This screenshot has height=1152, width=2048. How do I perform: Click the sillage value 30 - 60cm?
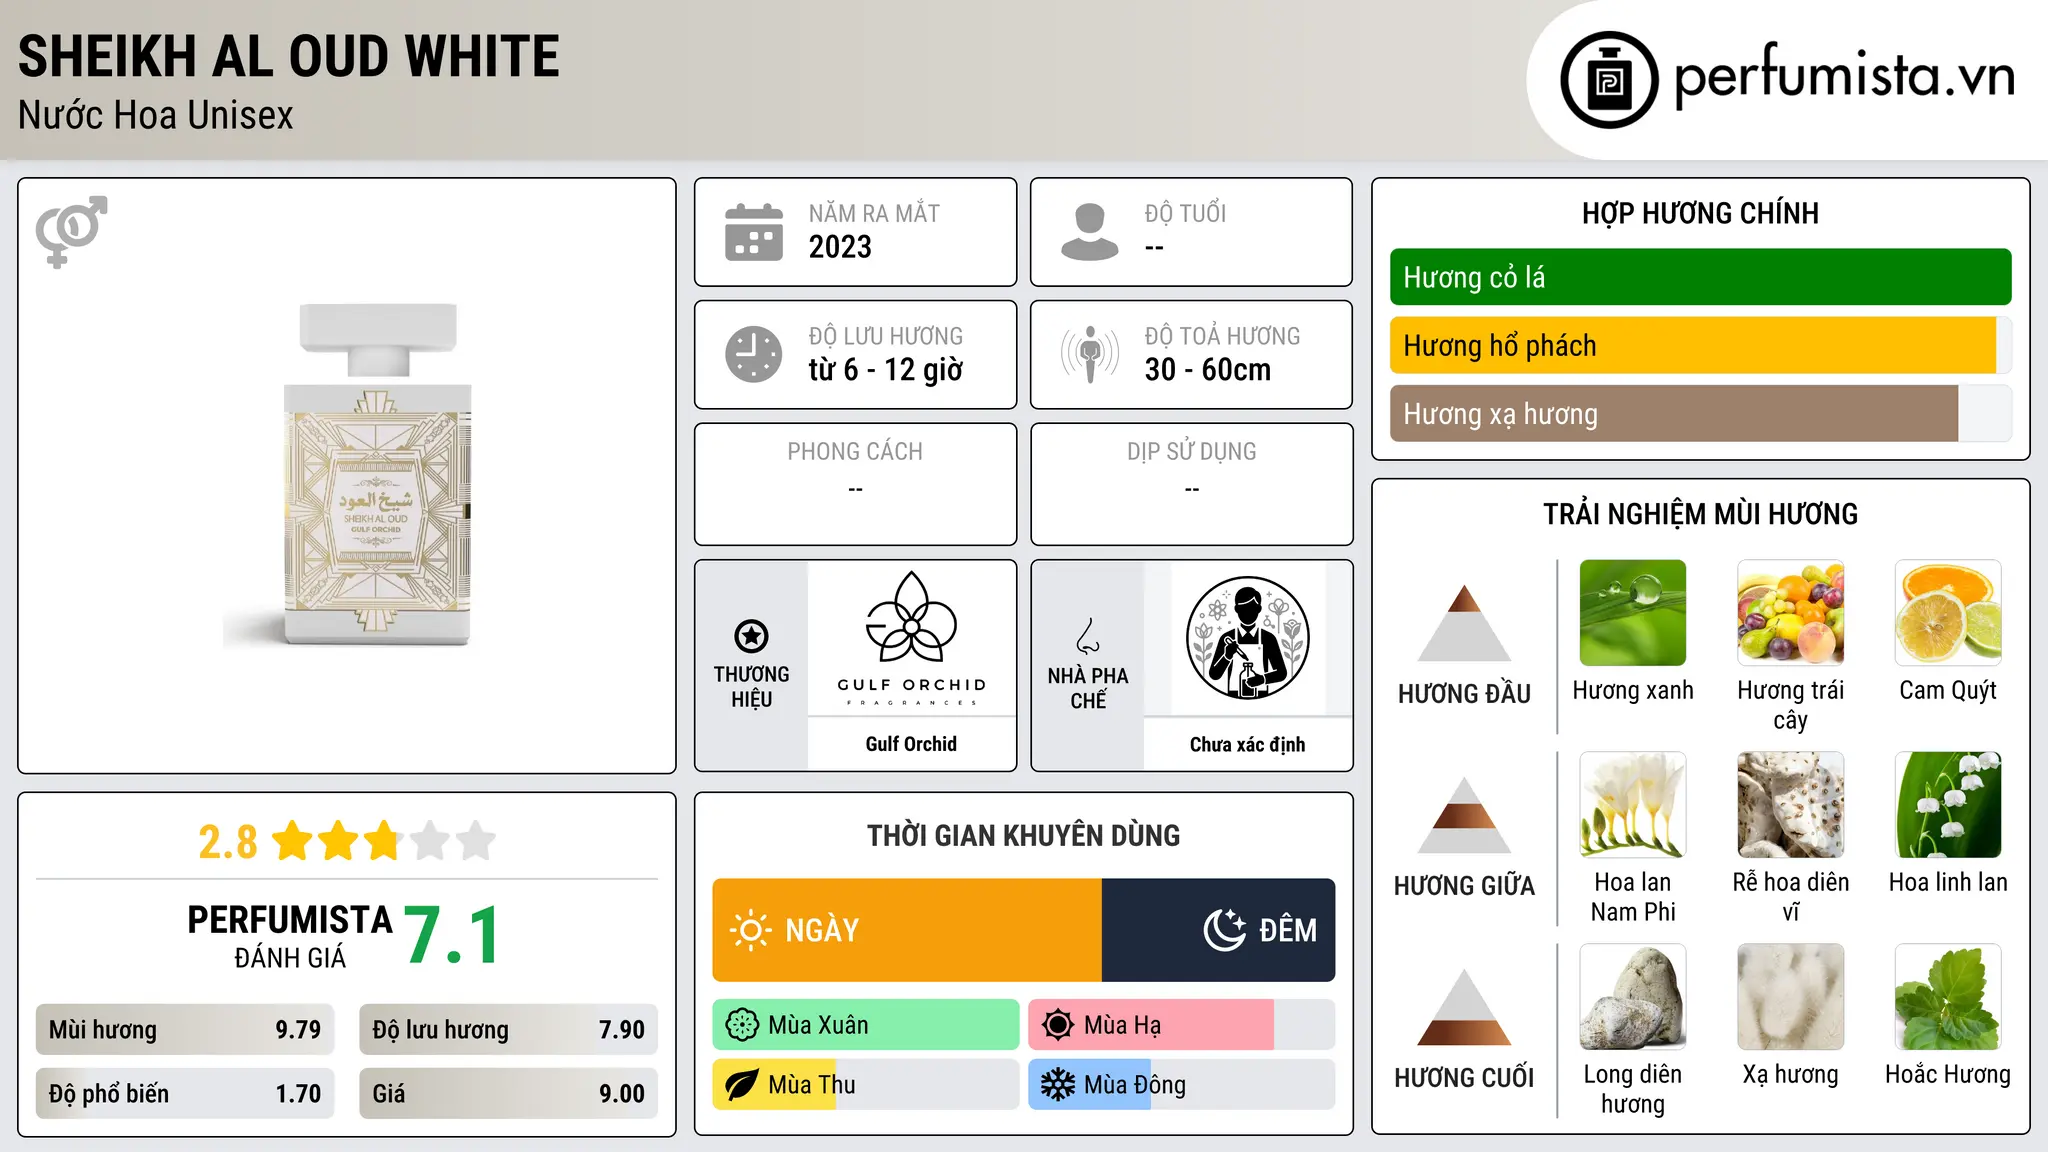pyautogui.click(x=1208, y=370)
